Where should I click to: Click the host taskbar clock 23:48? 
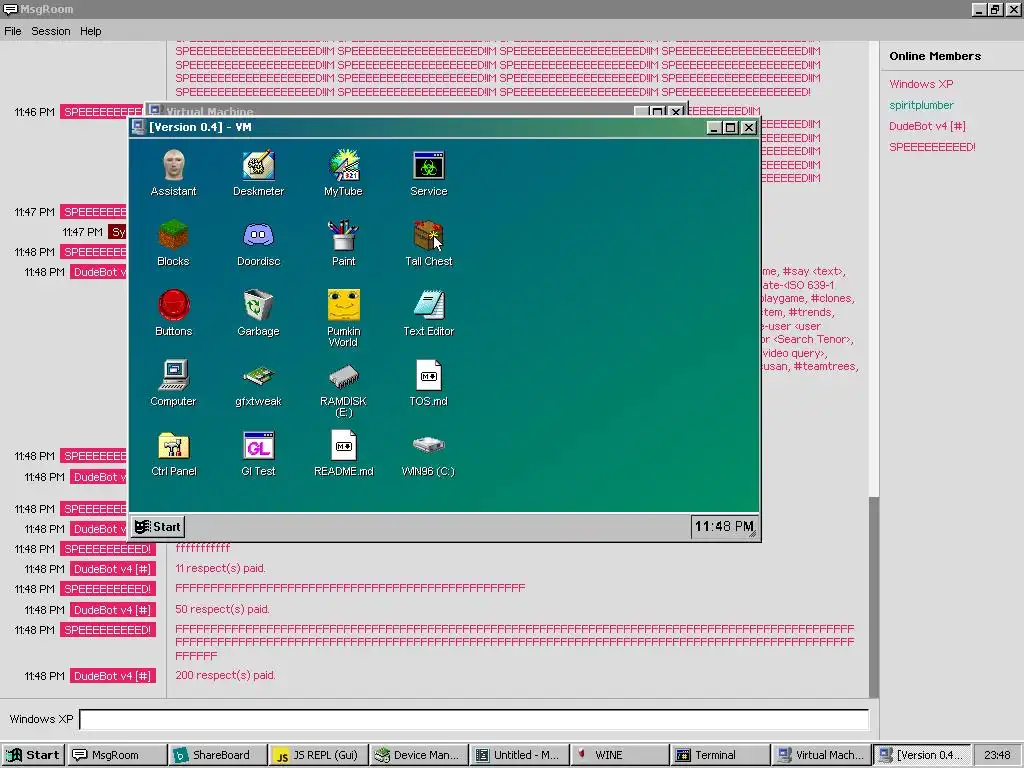click(997, 755)
